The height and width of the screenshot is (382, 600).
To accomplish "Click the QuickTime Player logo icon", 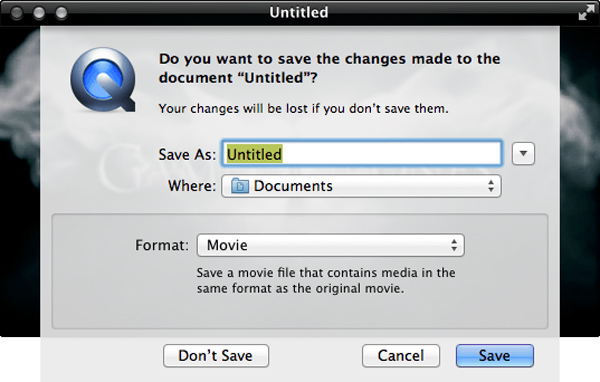I will 103,80.
